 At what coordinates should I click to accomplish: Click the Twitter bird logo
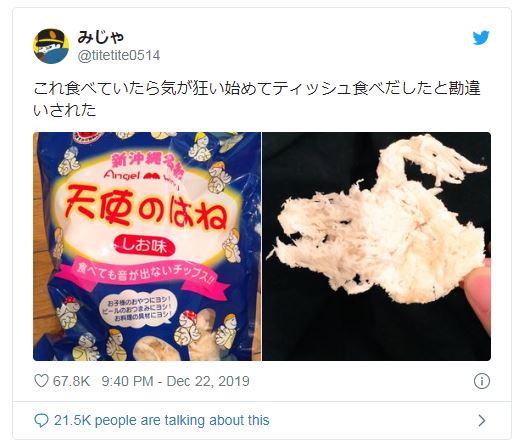tap(481, 38)
